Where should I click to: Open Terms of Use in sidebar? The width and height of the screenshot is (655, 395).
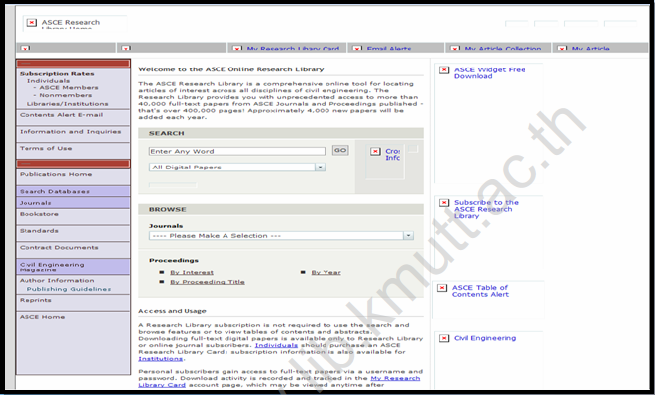46,148
